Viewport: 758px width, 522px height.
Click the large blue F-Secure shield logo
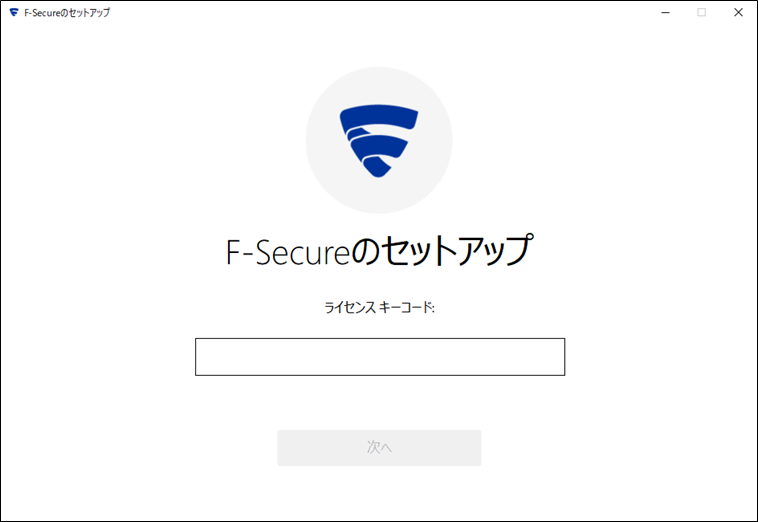point(379,141)
